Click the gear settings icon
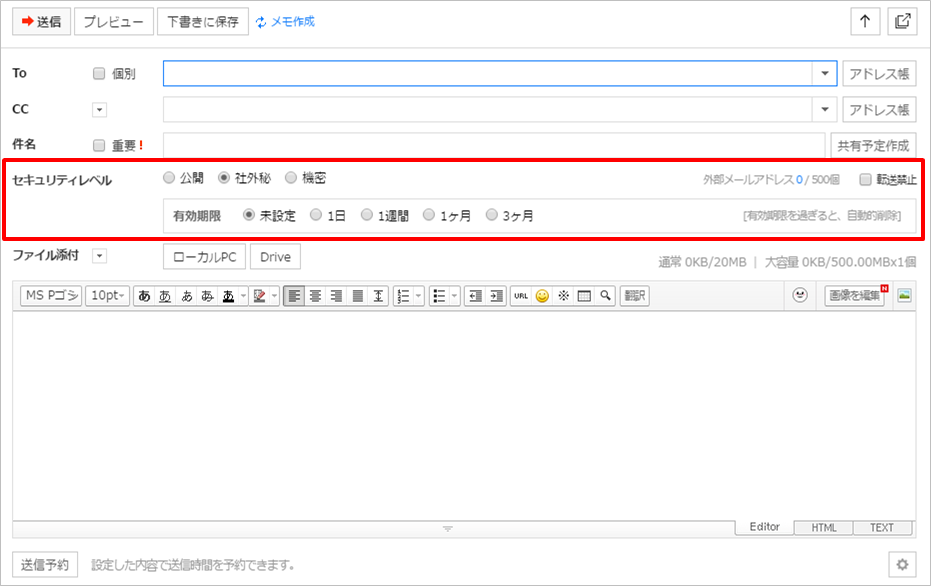Viewport: 931px width, 586px height. 902,565
